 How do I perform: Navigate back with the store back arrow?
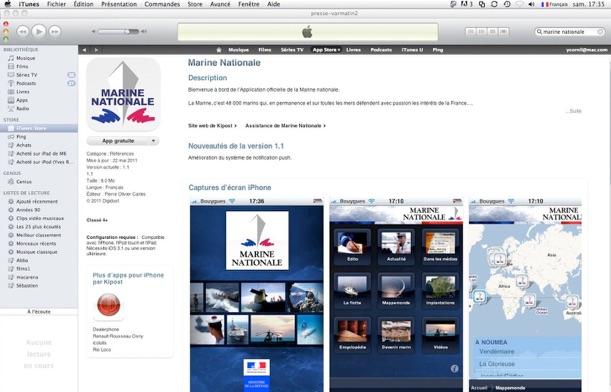(x=84, y=50)
